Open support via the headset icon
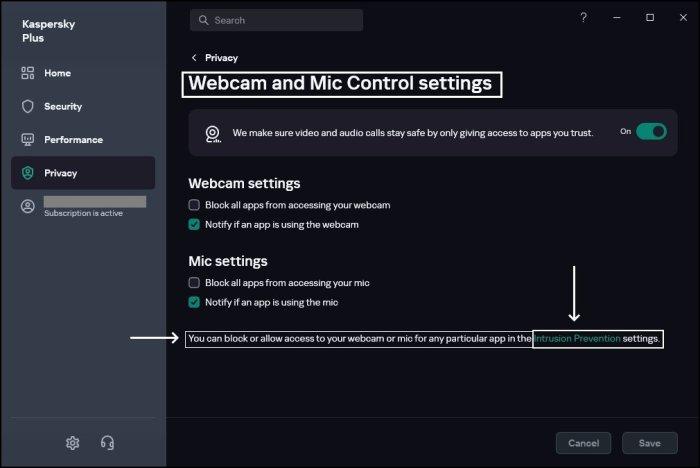 click(x=107, y=443)
